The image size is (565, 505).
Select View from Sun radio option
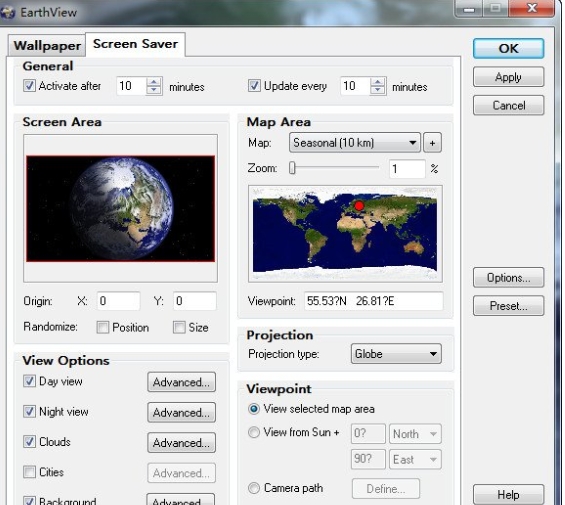point(254,432)
